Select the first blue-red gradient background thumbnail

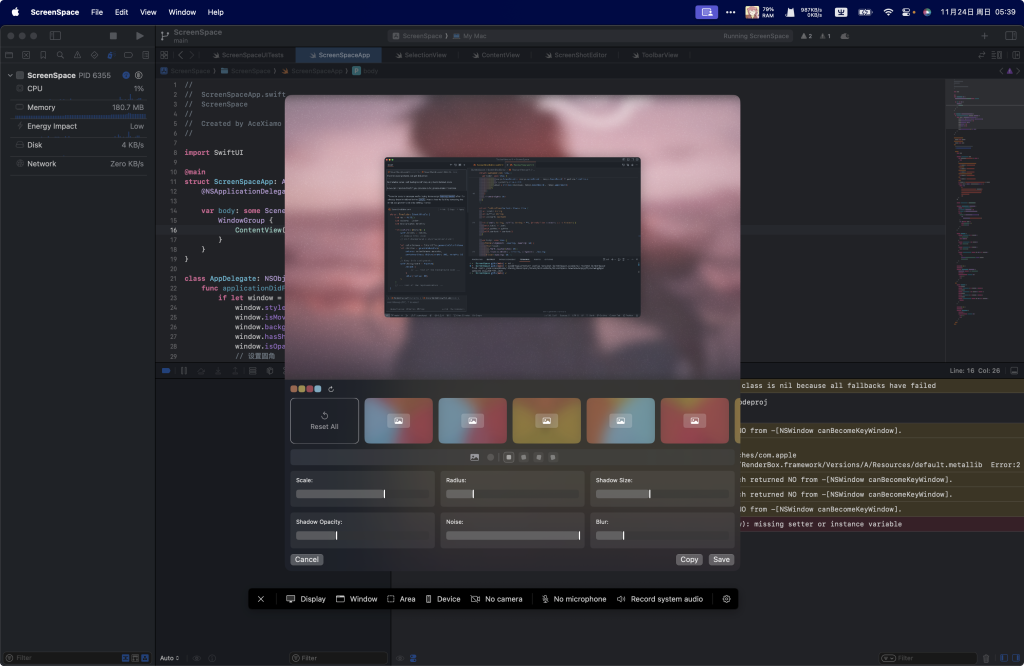(x=398, y=421)
